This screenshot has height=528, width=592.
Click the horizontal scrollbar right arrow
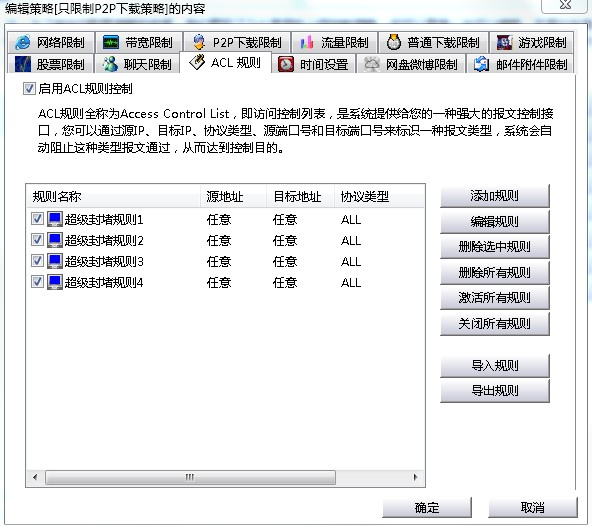416,477
